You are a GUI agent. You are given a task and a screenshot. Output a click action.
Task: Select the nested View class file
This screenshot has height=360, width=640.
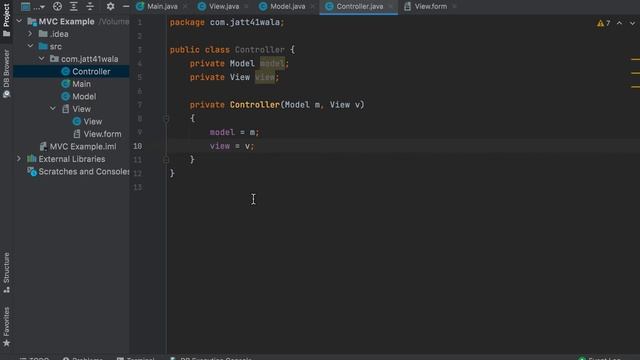pos(93,121)
